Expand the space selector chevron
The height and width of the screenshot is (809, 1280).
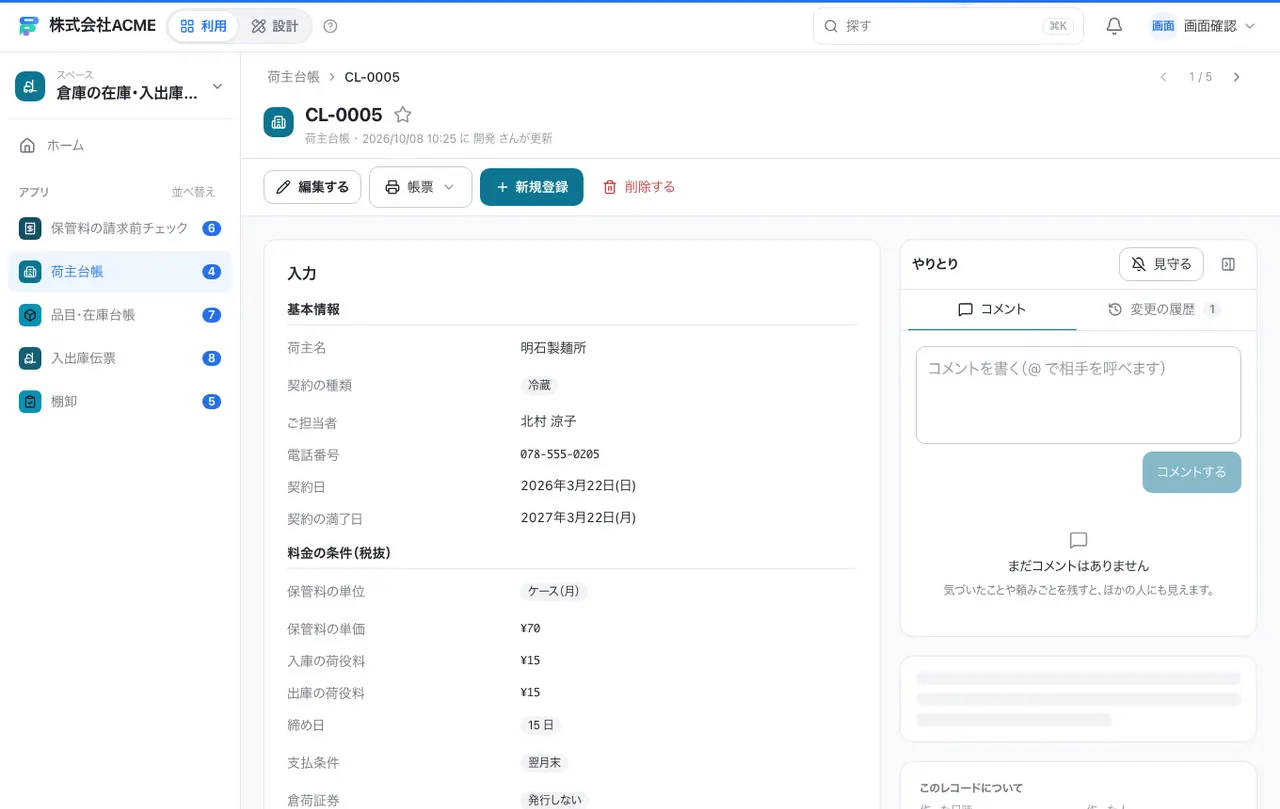pyautogui.click(x=217, y=87)
